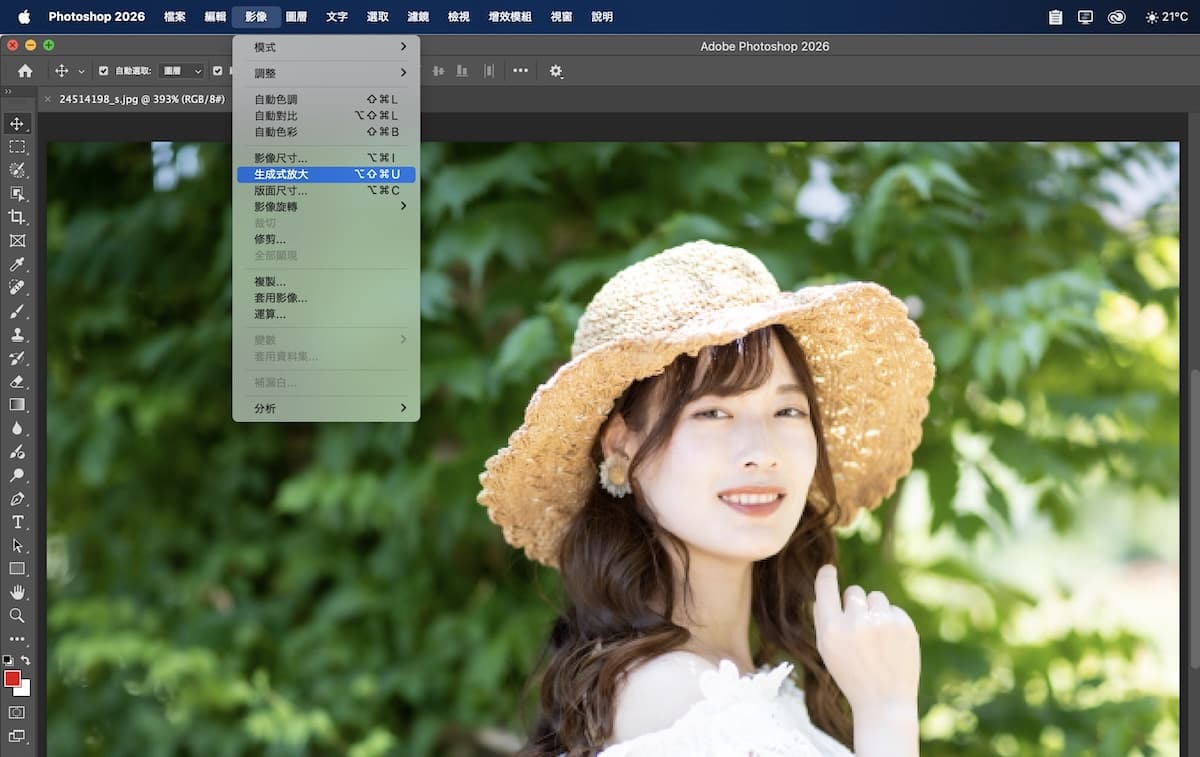Image resolution: width=1200 pixels, height=757 pixels.
Task: Open workspace settings via gear icon
Action: pyautogui.click(x=556, y=71)
